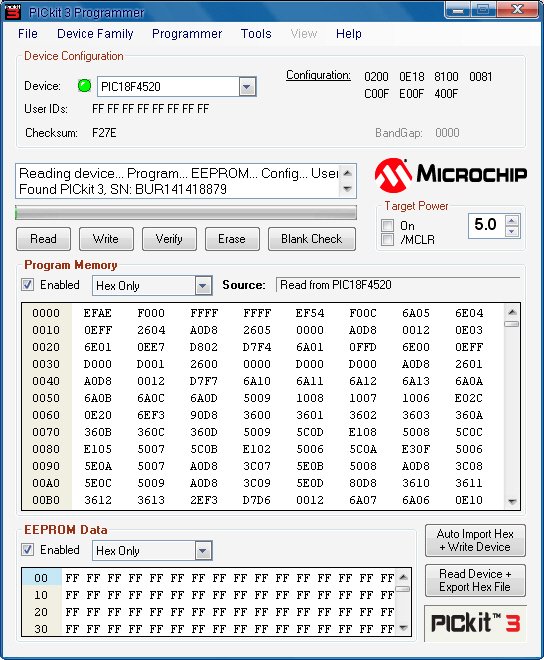
Task: Open Program Memory Hex Only dropdown
Action: (203, 286)
